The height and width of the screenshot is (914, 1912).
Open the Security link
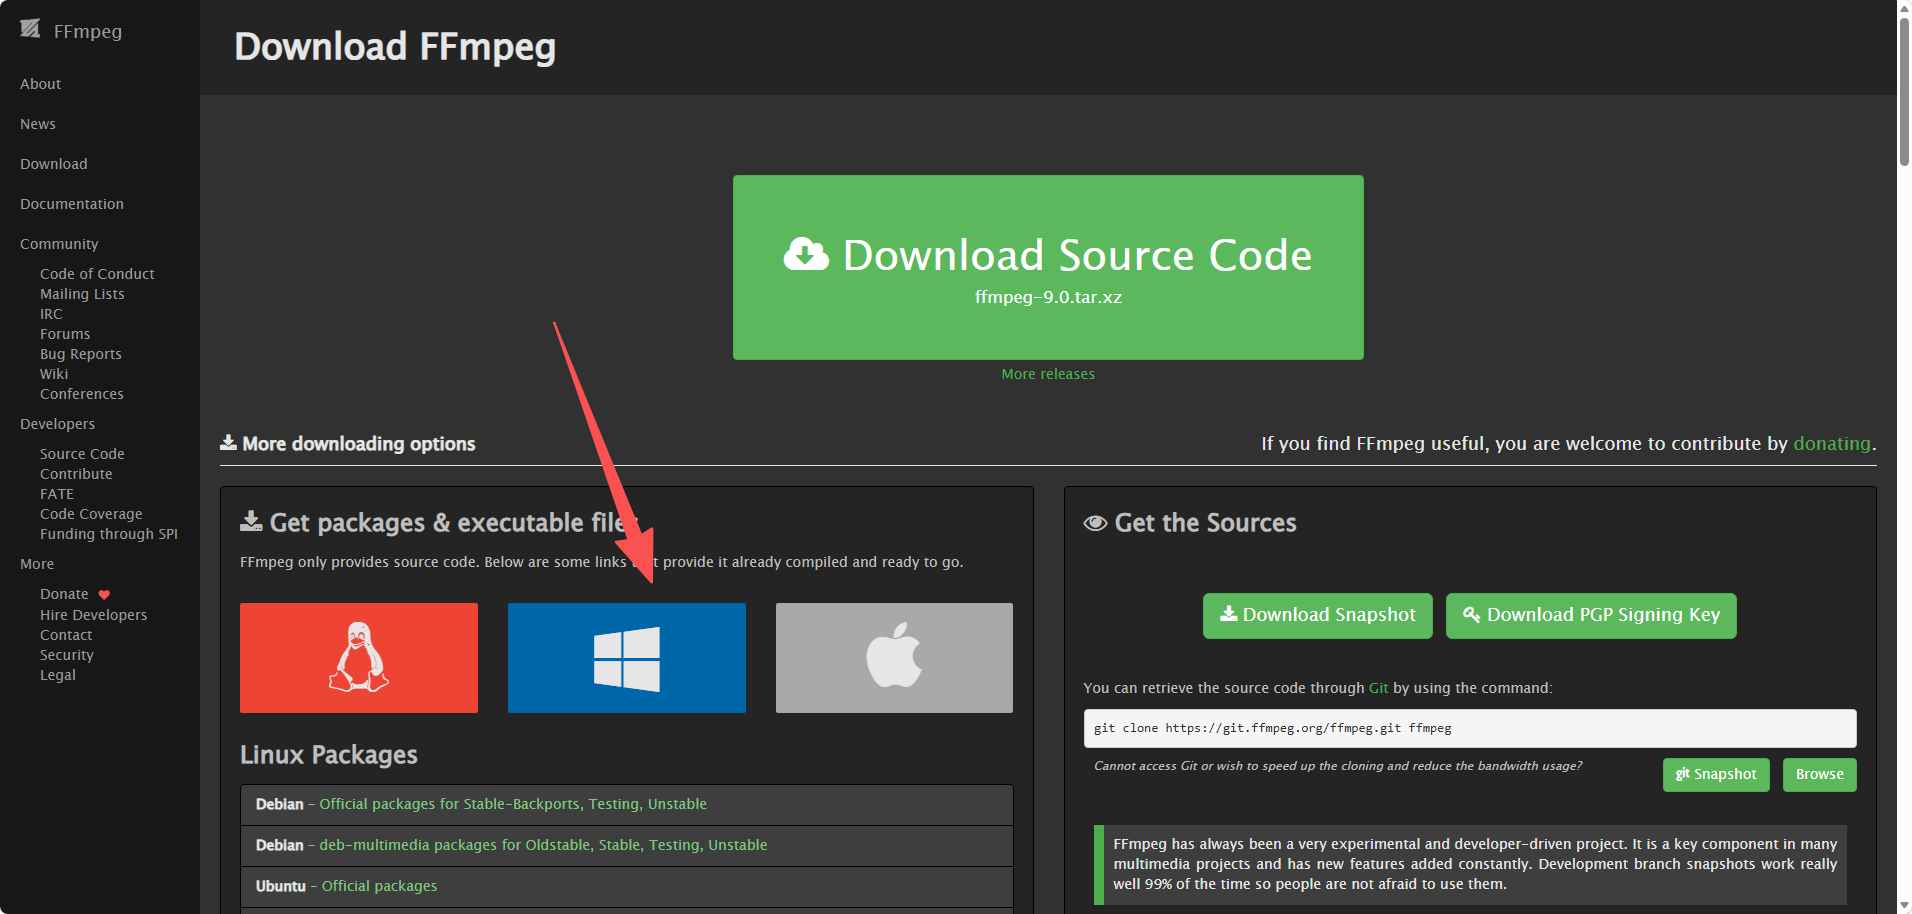[67, 655]
